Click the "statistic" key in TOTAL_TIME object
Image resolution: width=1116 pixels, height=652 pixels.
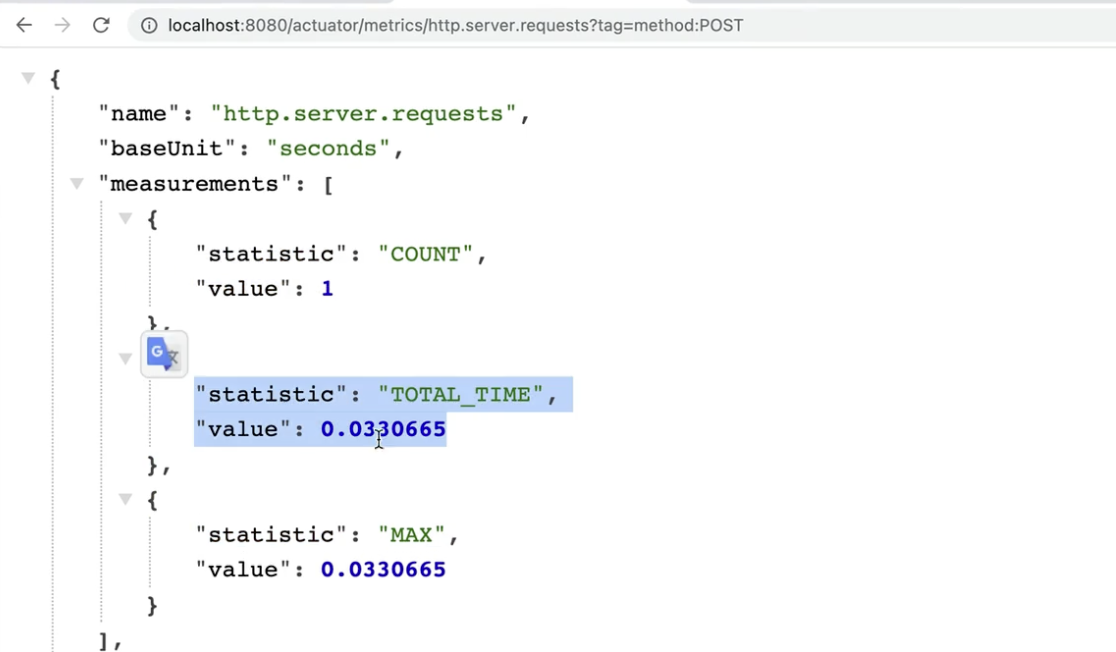(x=270, y=395)
